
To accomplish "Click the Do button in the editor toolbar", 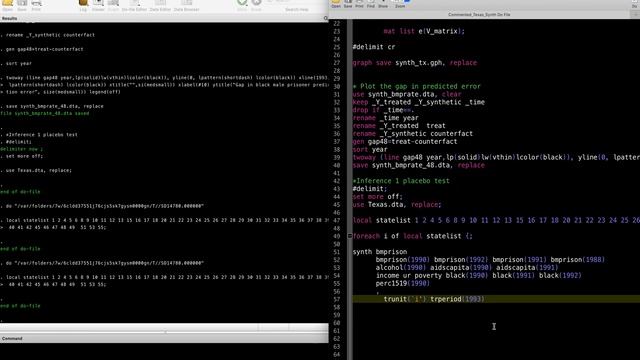I will (x=635, y=4).
